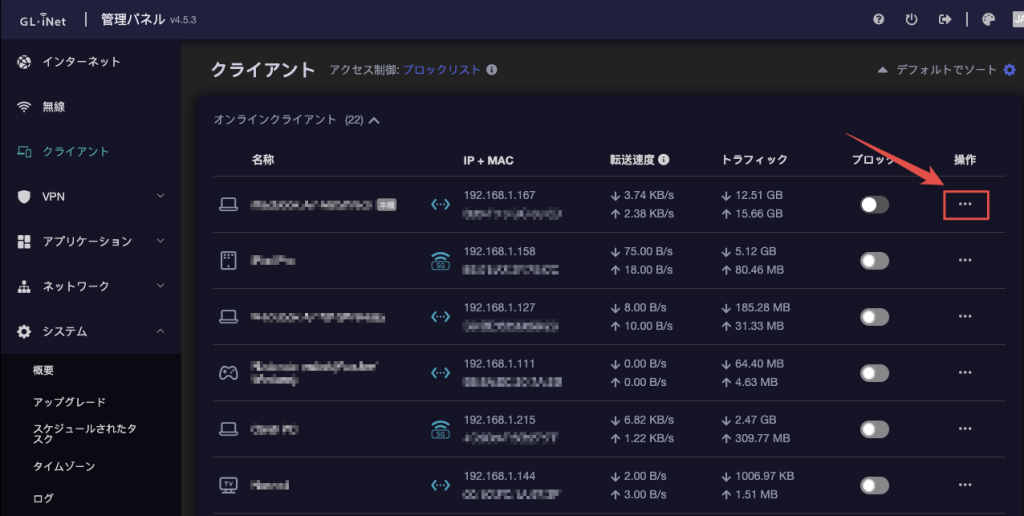1024x516 pixels.
Task: Enable block switch for client 192.168.1.111
Action: pyautogui.click(x=874, y=373)
